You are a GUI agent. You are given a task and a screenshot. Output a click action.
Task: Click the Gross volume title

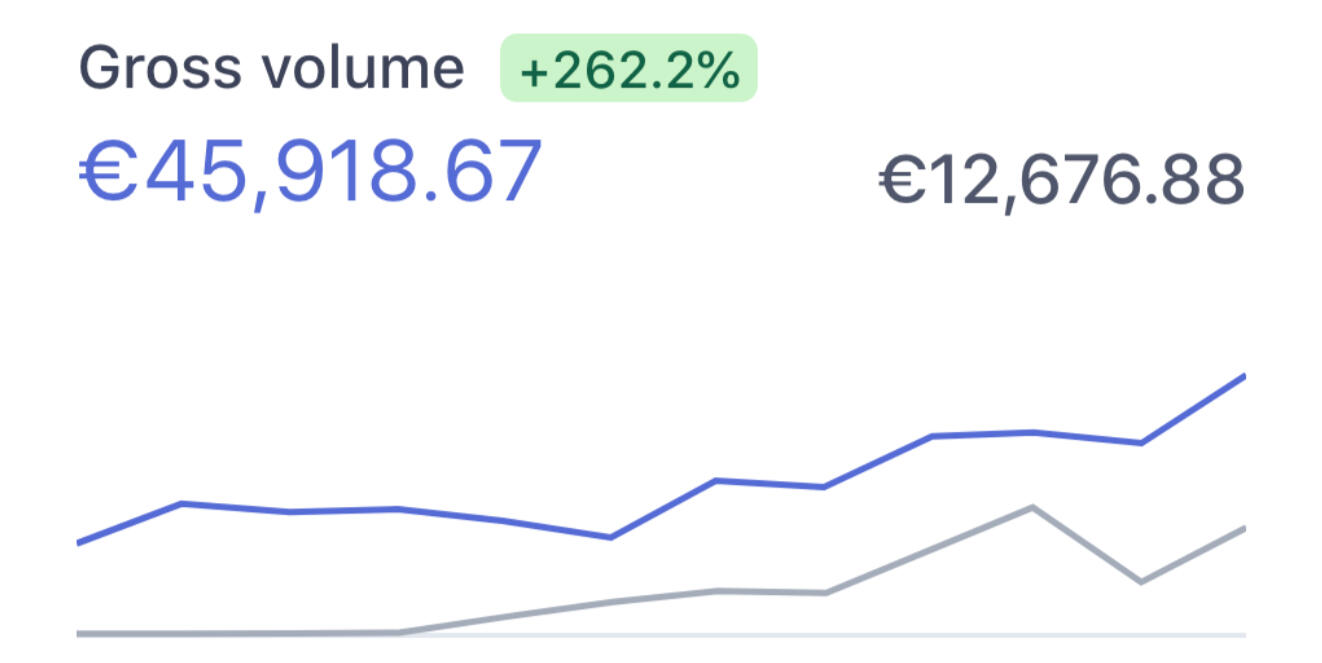(x=270, y=69)
